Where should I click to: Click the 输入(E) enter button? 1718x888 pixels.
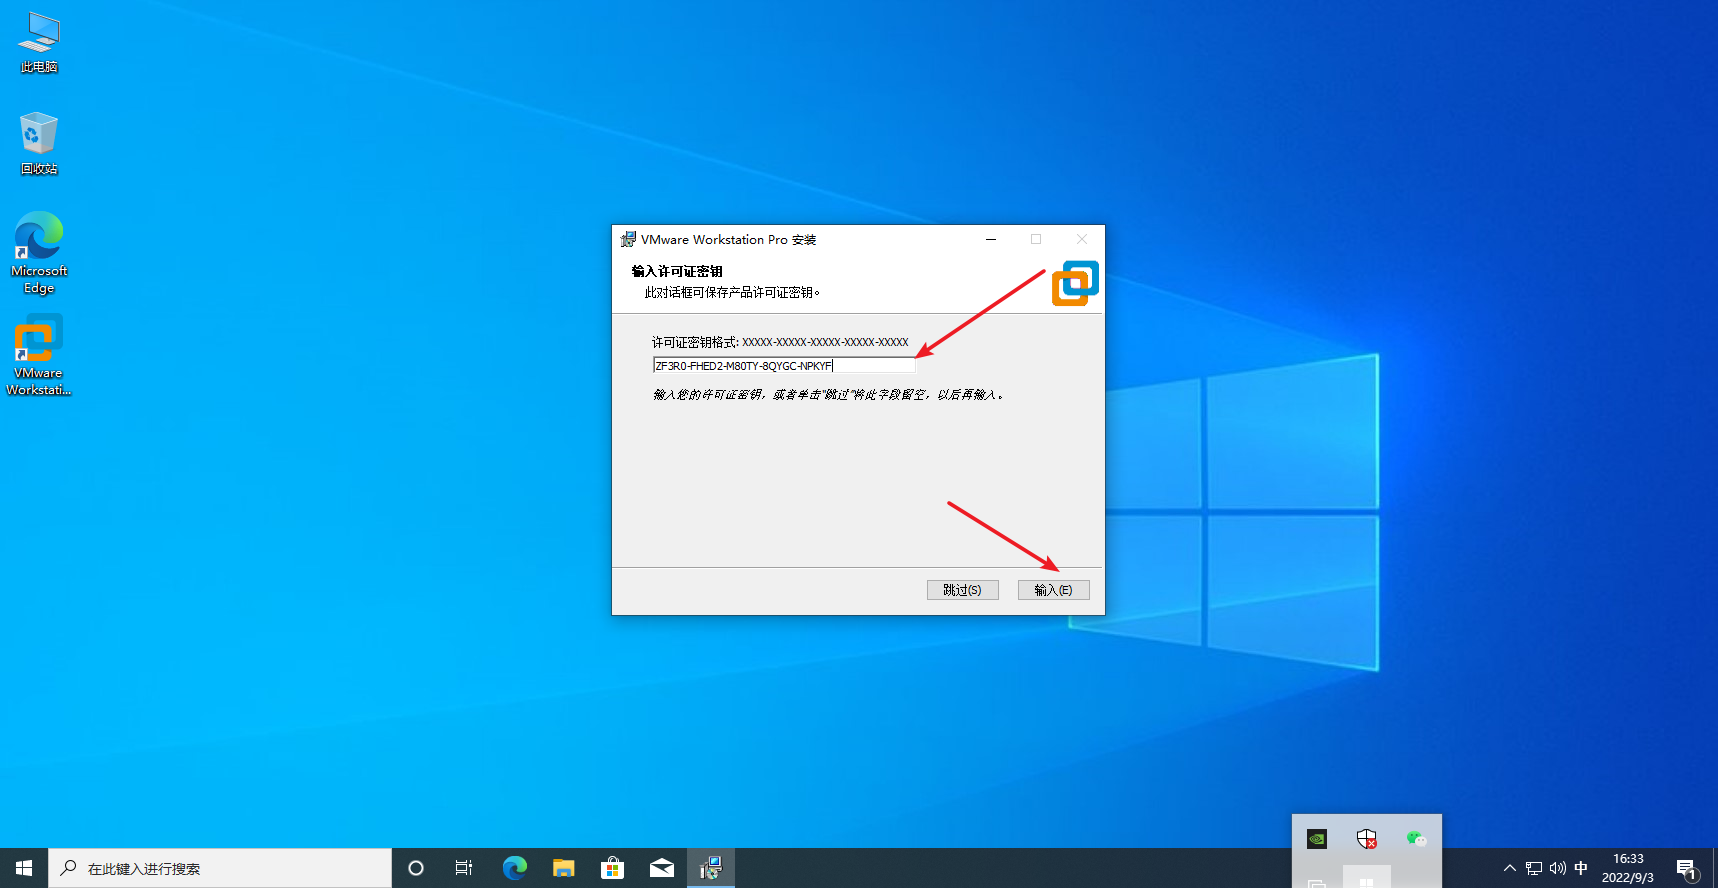click(x=1053, y=590)
